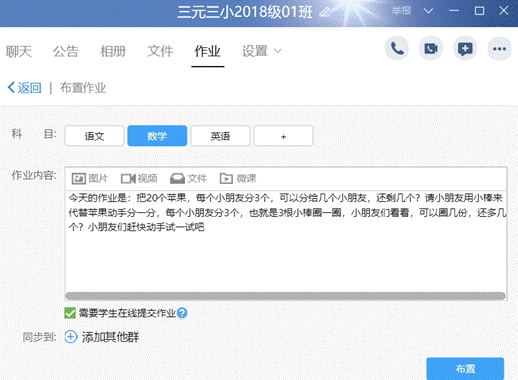Uncheck 需要学生在线提交作业 checkbox
Viewport: 518px width, 380px height.
(70, 313)
